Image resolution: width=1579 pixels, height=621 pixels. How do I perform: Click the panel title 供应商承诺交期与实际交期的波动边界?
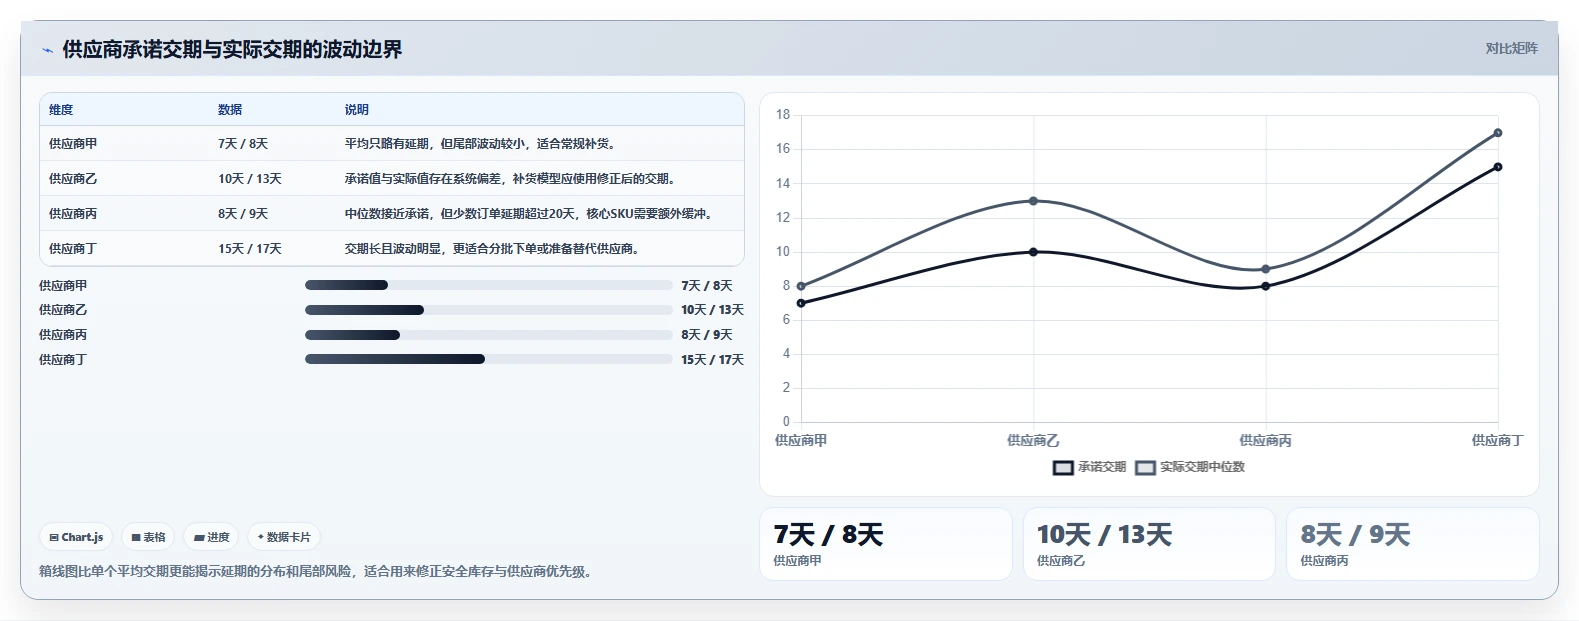[232, 50]
